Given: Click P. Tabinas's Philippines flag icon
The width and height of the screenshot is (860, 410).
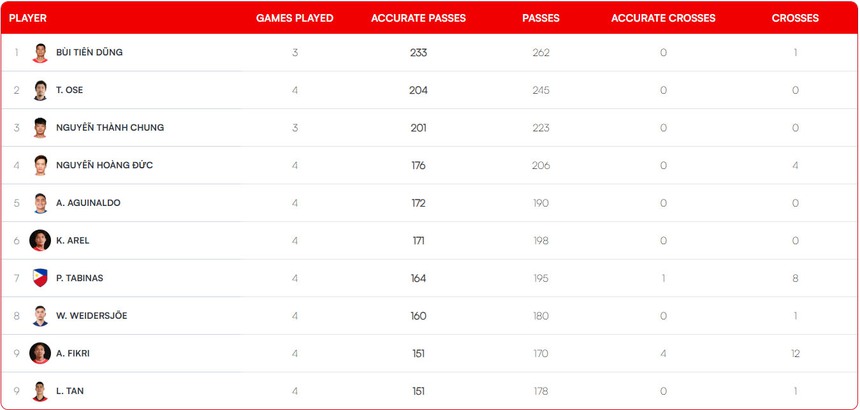Looking at the screenshot, I should pyautogui.click(x=40, y=278).
